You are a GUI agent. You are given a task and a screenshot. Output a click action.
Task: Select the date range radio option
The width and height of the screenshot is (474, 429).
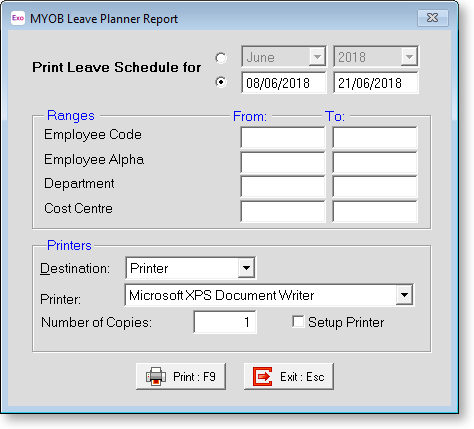221,82
